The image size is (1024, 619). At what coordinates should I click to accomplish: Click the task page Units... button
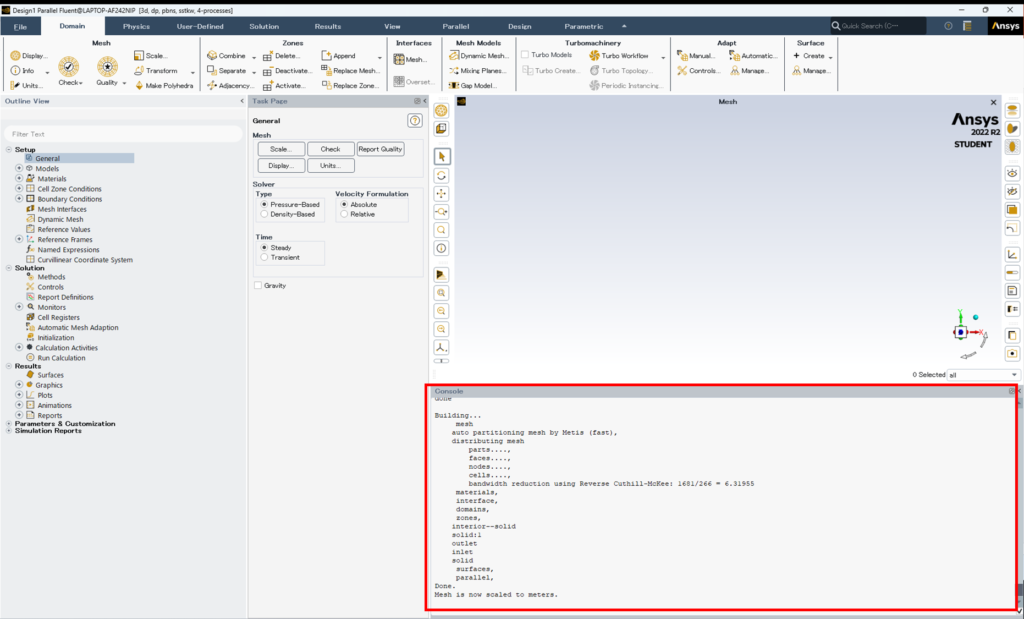coord(330,166)
